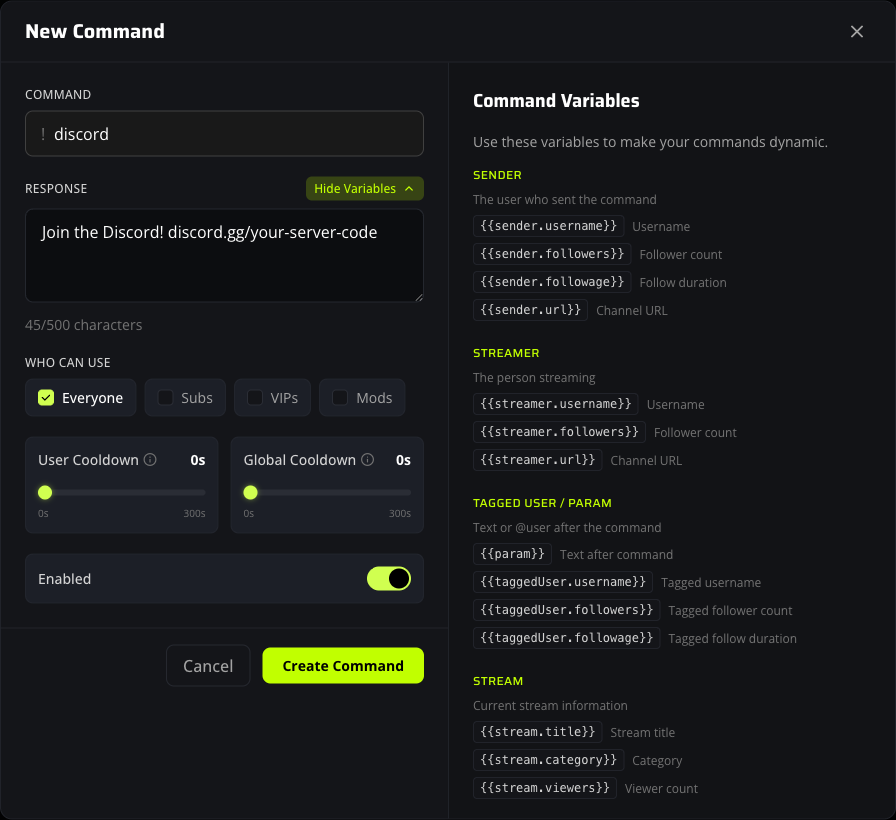Click the '45/500 characters' counter text
Viewport: 896px width, 820px height.
click(x=83, y=325)
